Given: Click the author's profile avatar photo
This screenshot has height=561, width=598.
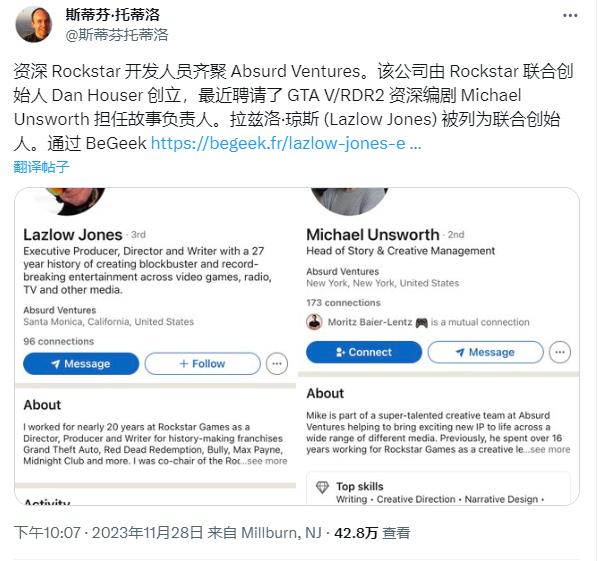Looking at the screenshot, I should coord(34,24).
